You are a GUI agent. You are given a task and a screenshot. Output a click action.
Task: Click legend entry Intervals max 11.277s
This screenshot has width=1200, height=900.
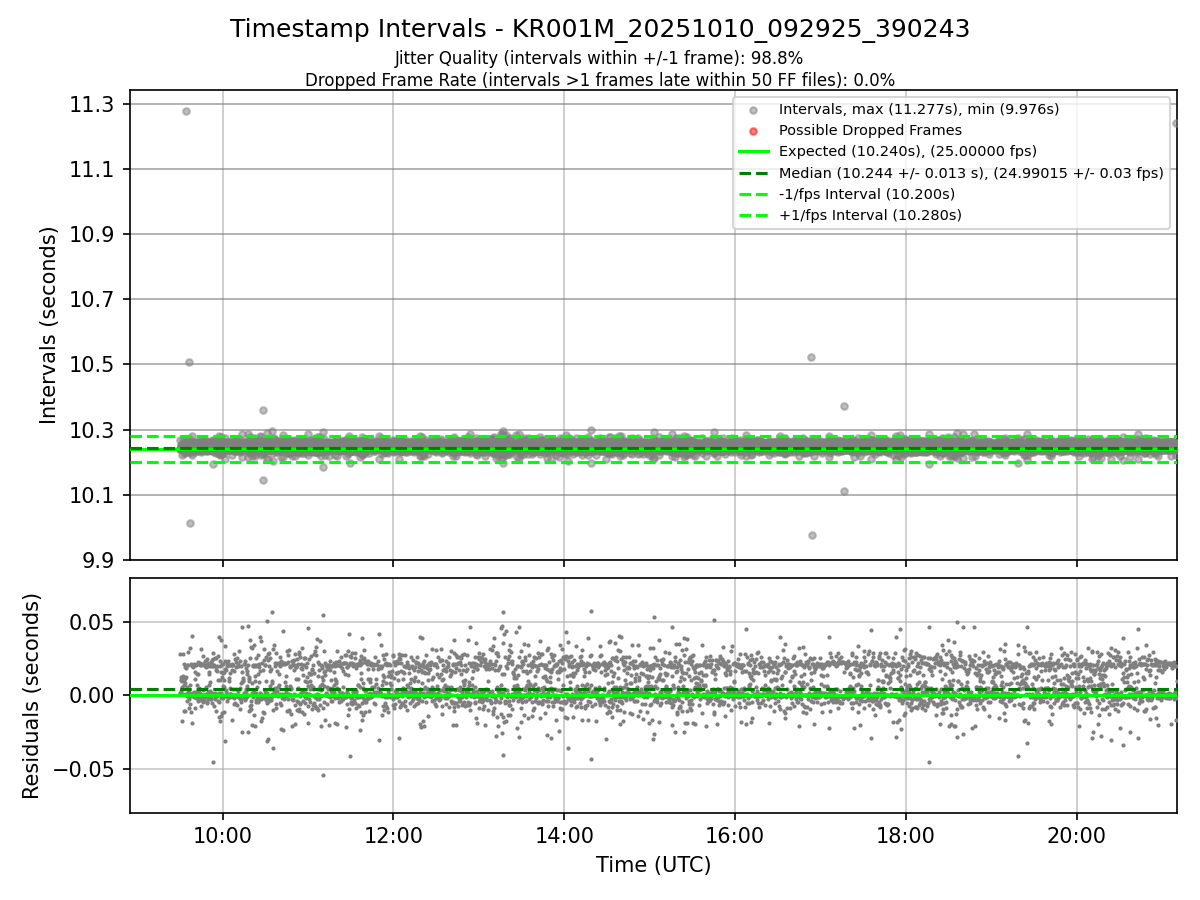pos(919,109)
